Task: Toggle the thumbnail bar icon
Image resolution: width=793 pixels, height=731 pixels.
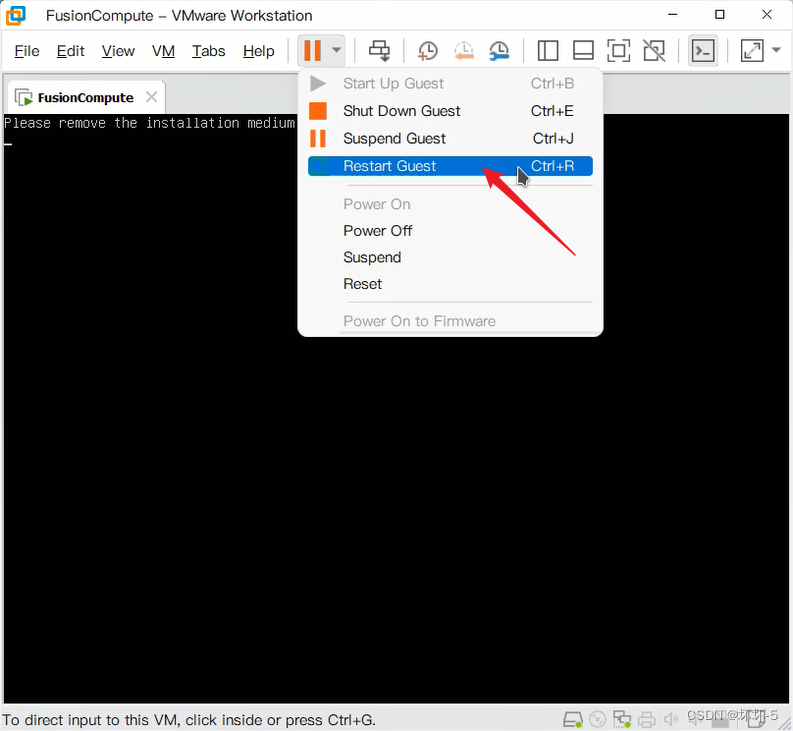Action: (x=583, y=51)
